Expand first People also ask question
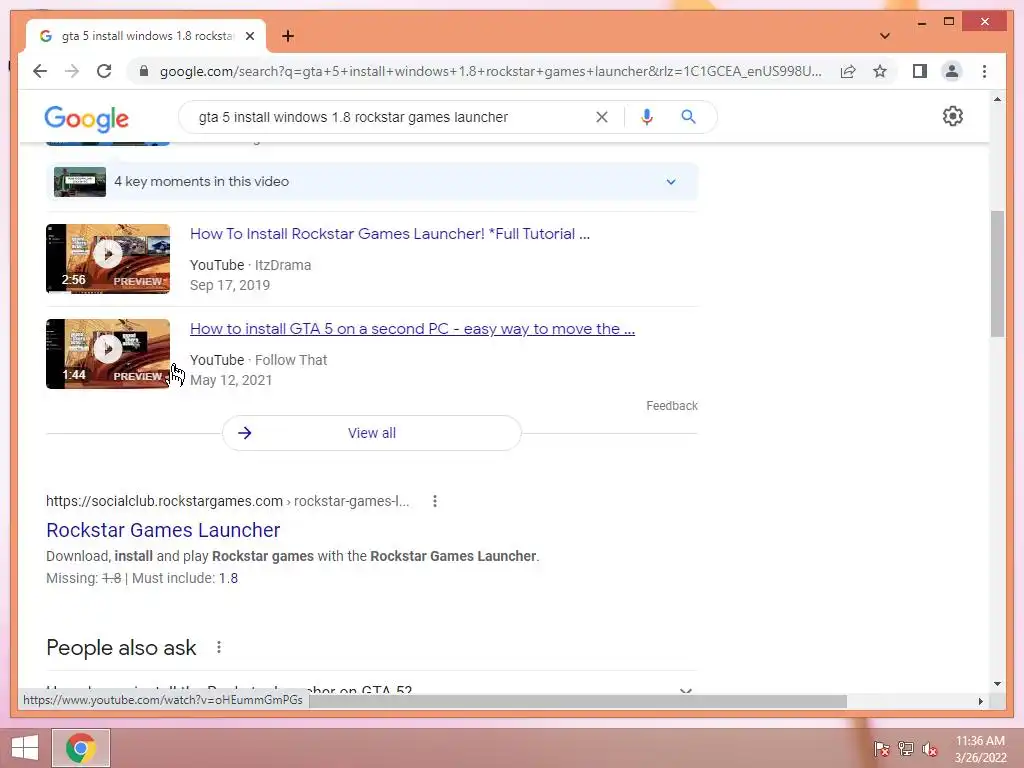1024x768 pixels. 371,690
